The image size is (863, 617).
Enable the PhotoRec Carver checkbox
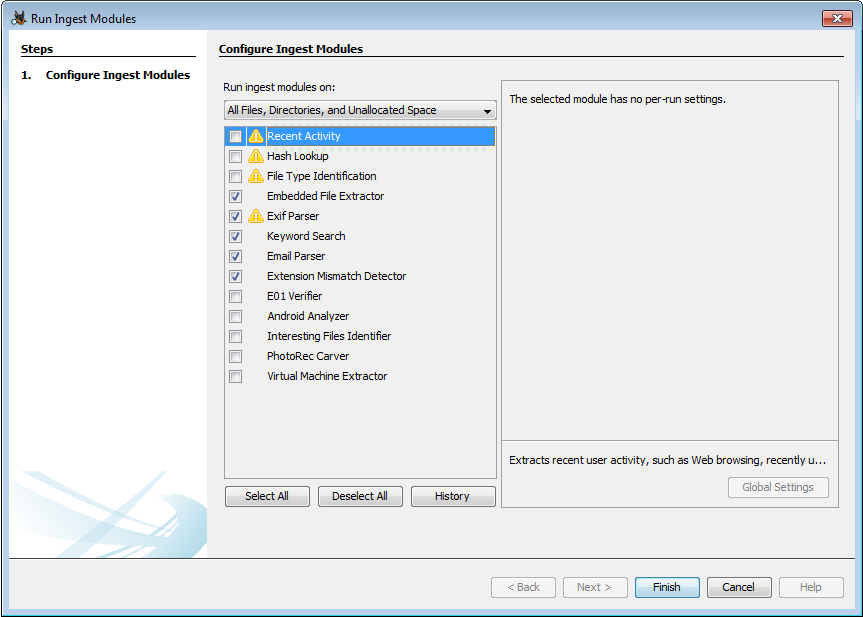[235, 356]
